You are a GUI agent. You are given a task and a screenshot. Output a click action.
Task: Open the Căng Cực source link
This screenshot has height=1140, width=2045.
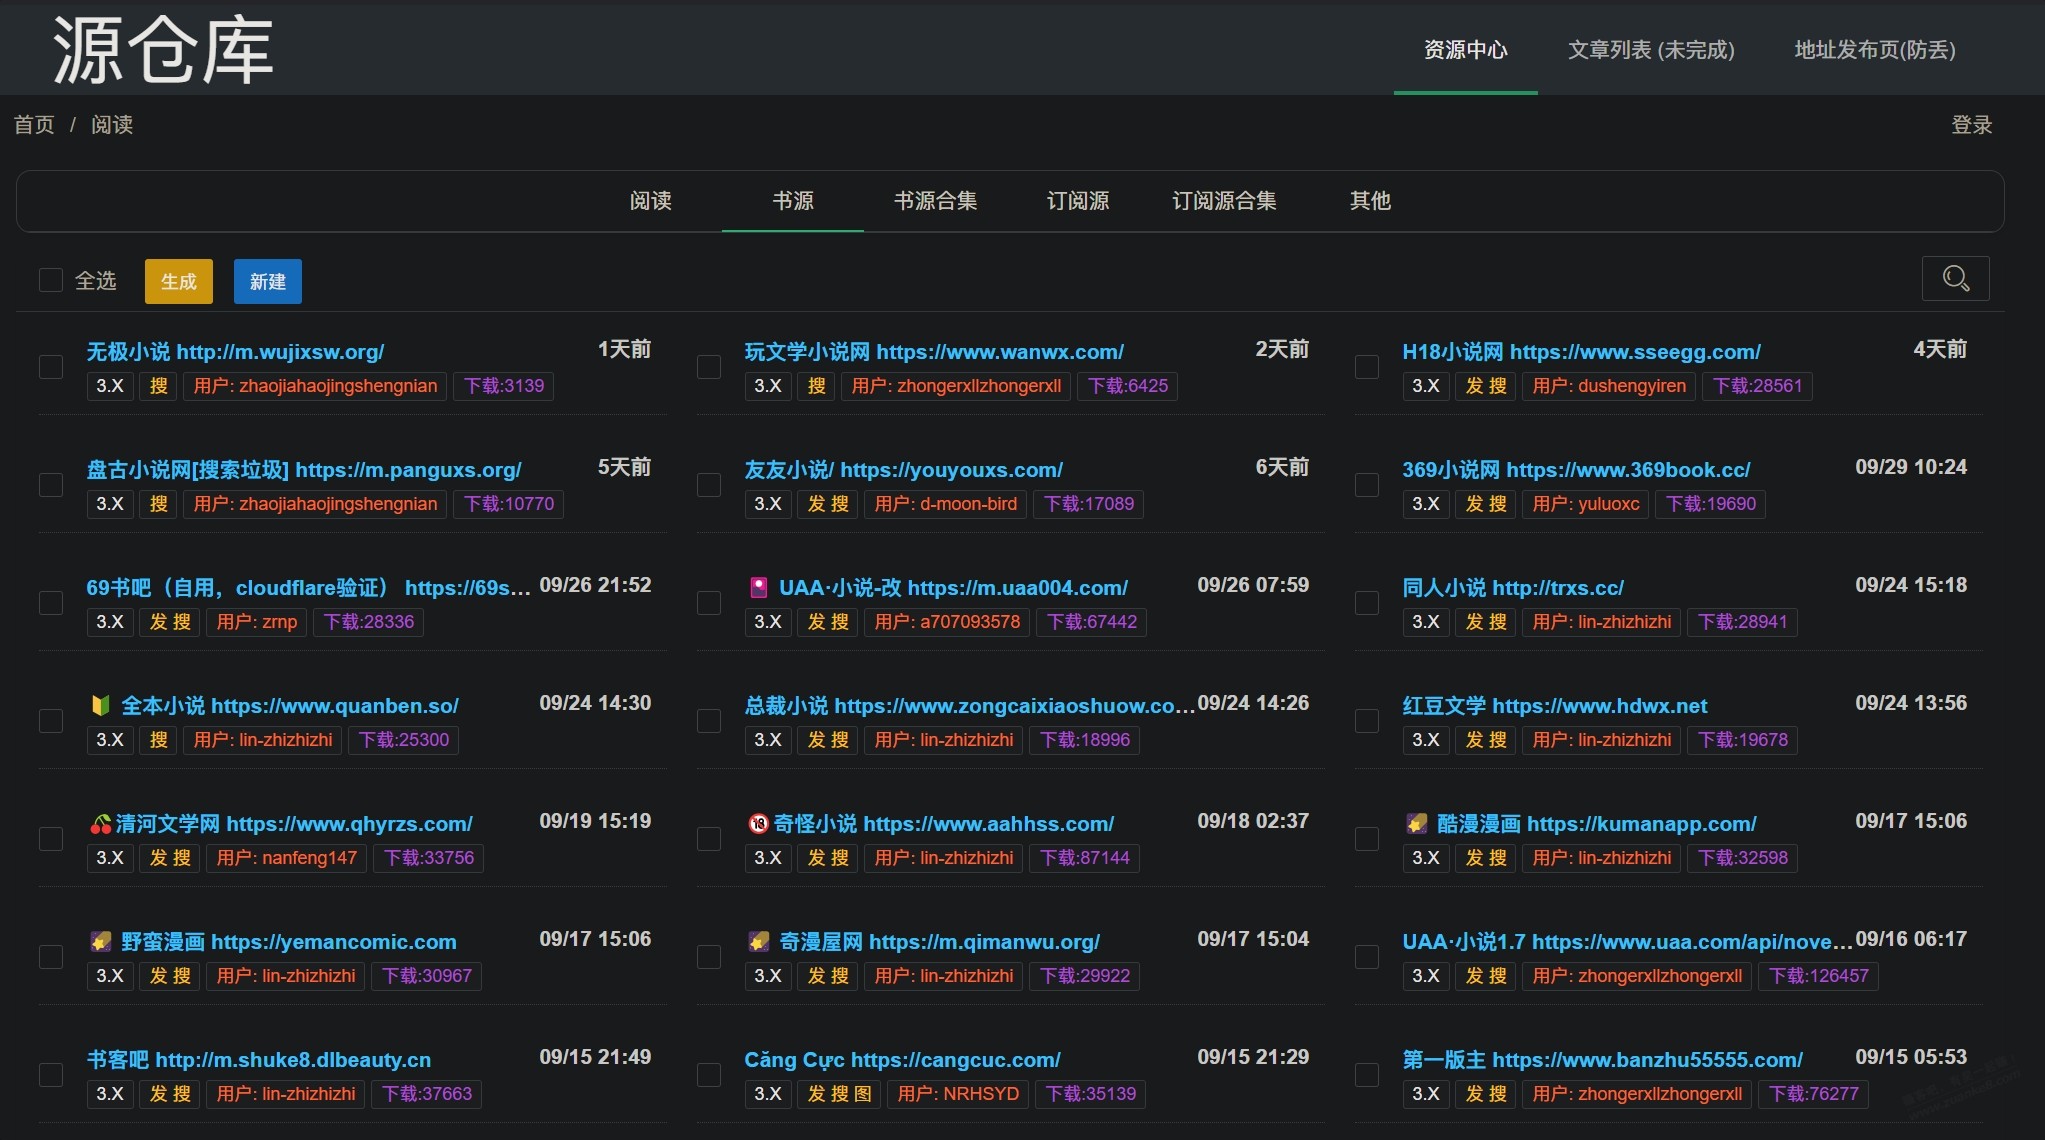(902, 1060)
